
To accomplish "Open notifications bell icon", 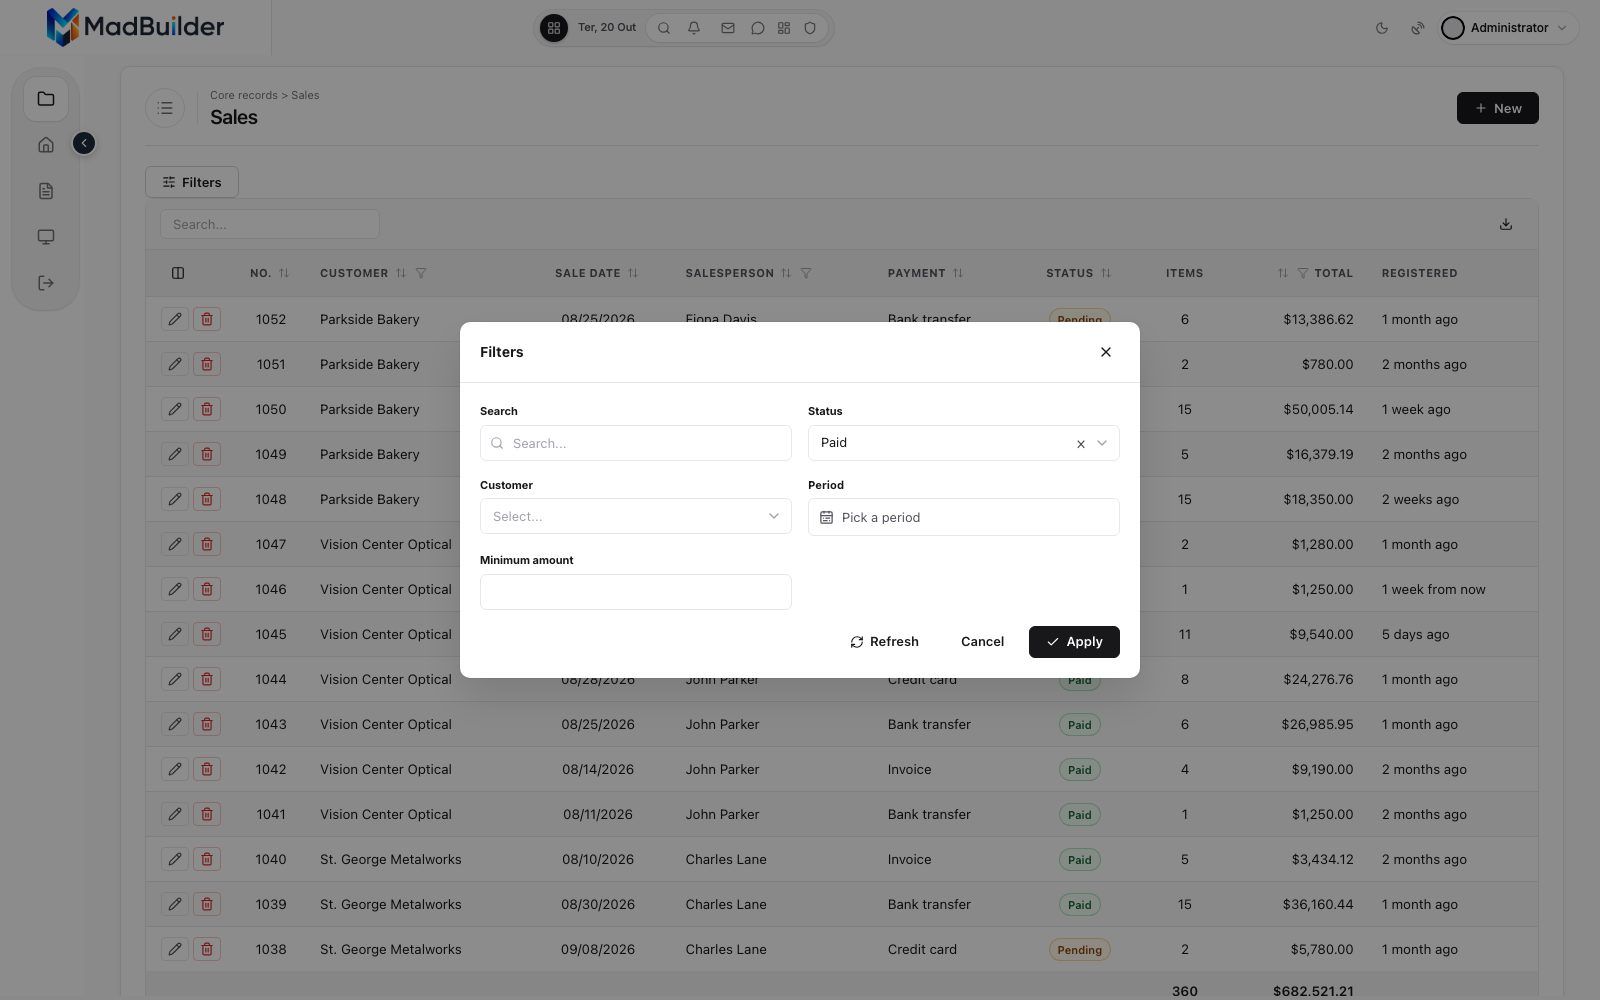I will pyautogui.click(x=694, y=28).
